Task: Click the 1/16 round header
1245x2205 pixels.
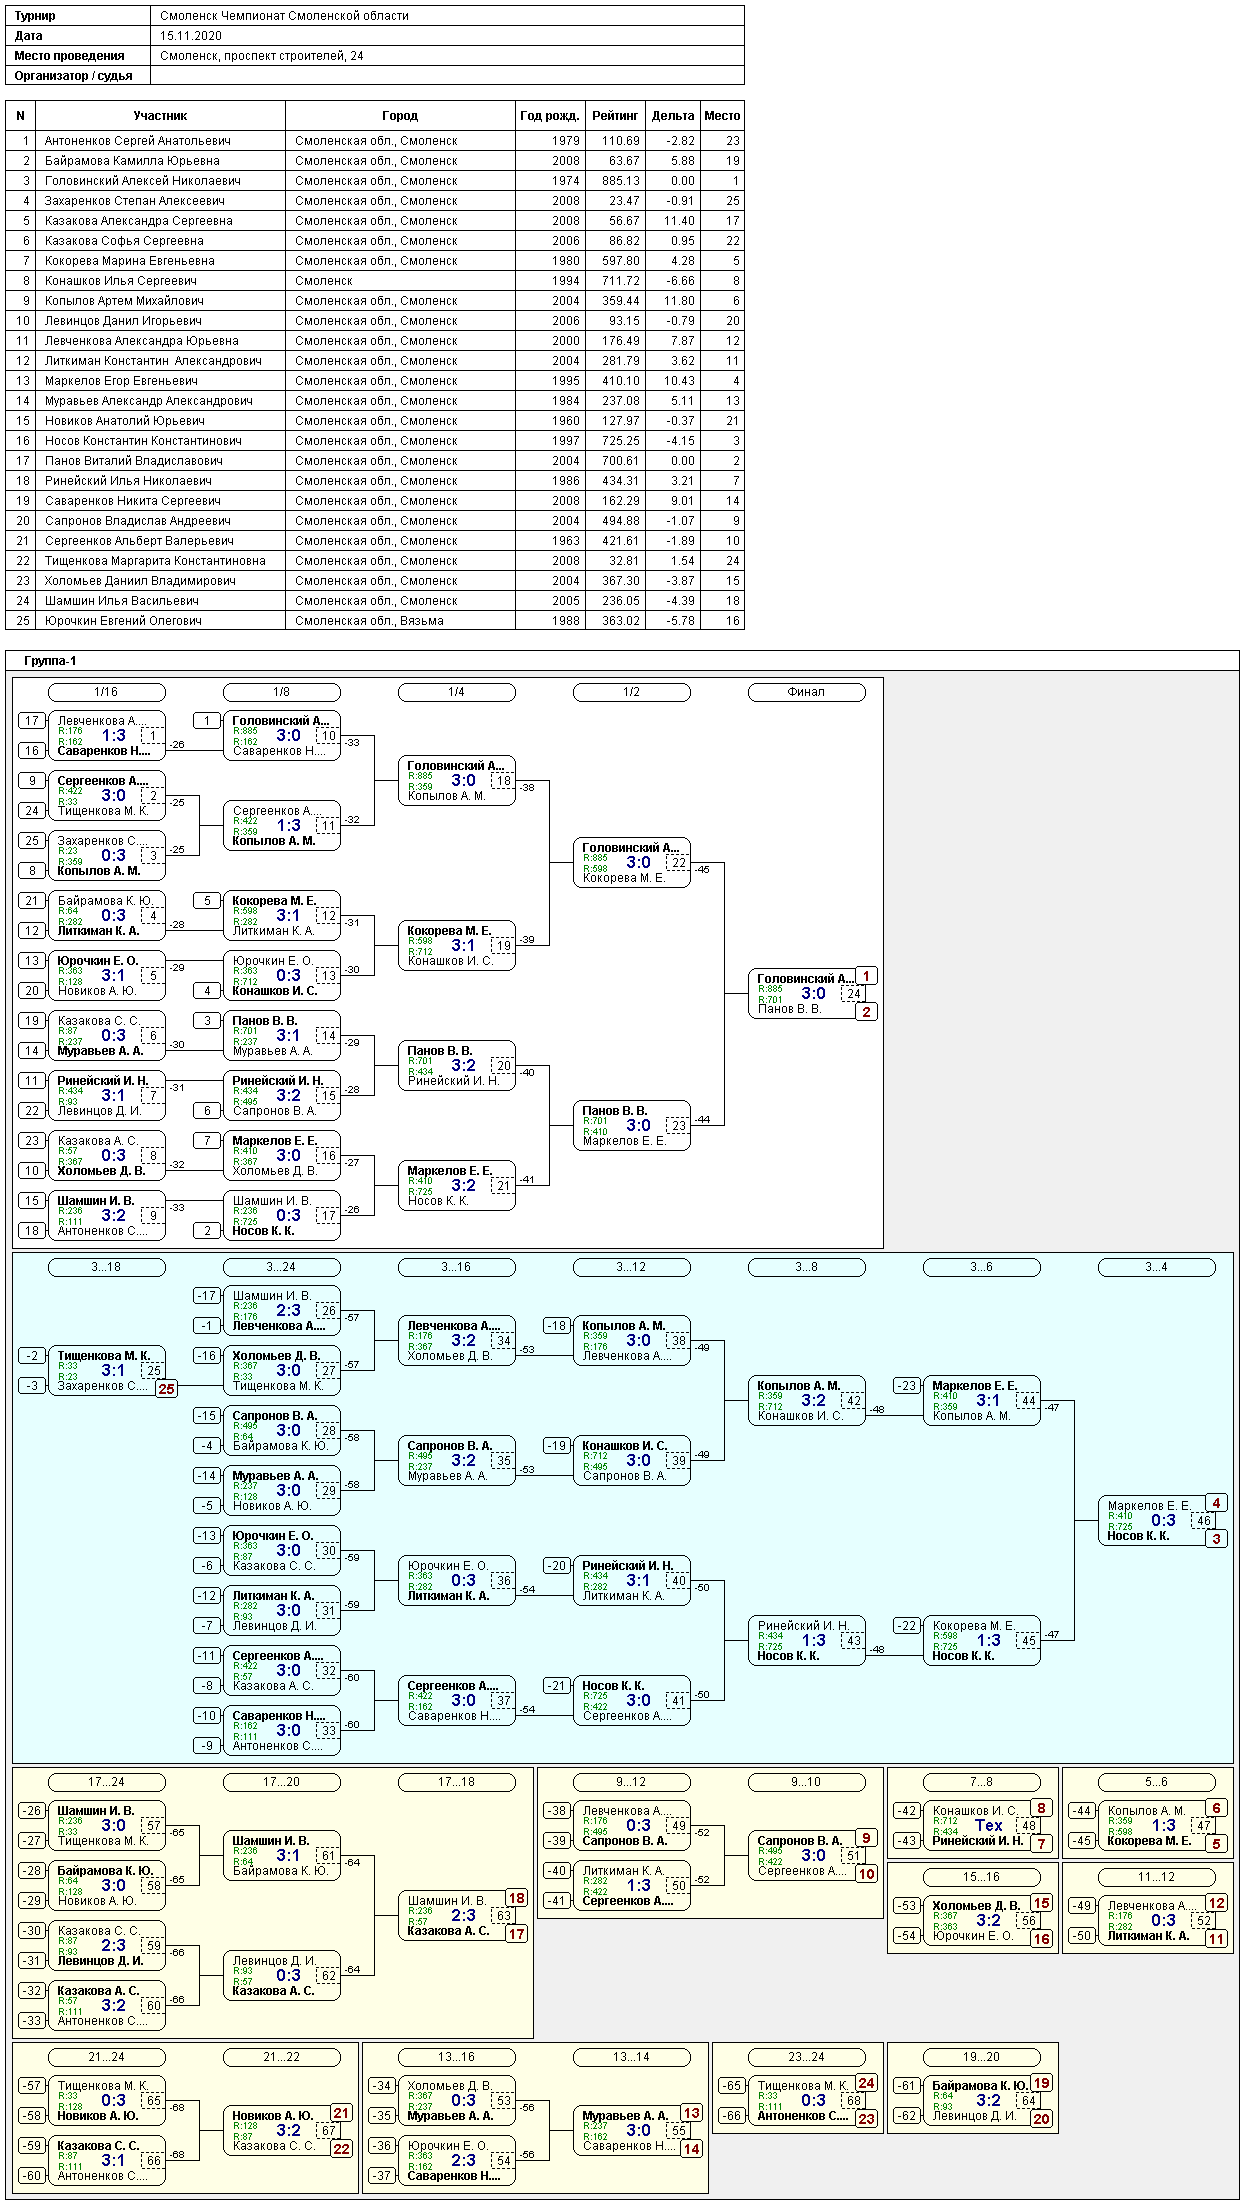Action: click(106, 692)
